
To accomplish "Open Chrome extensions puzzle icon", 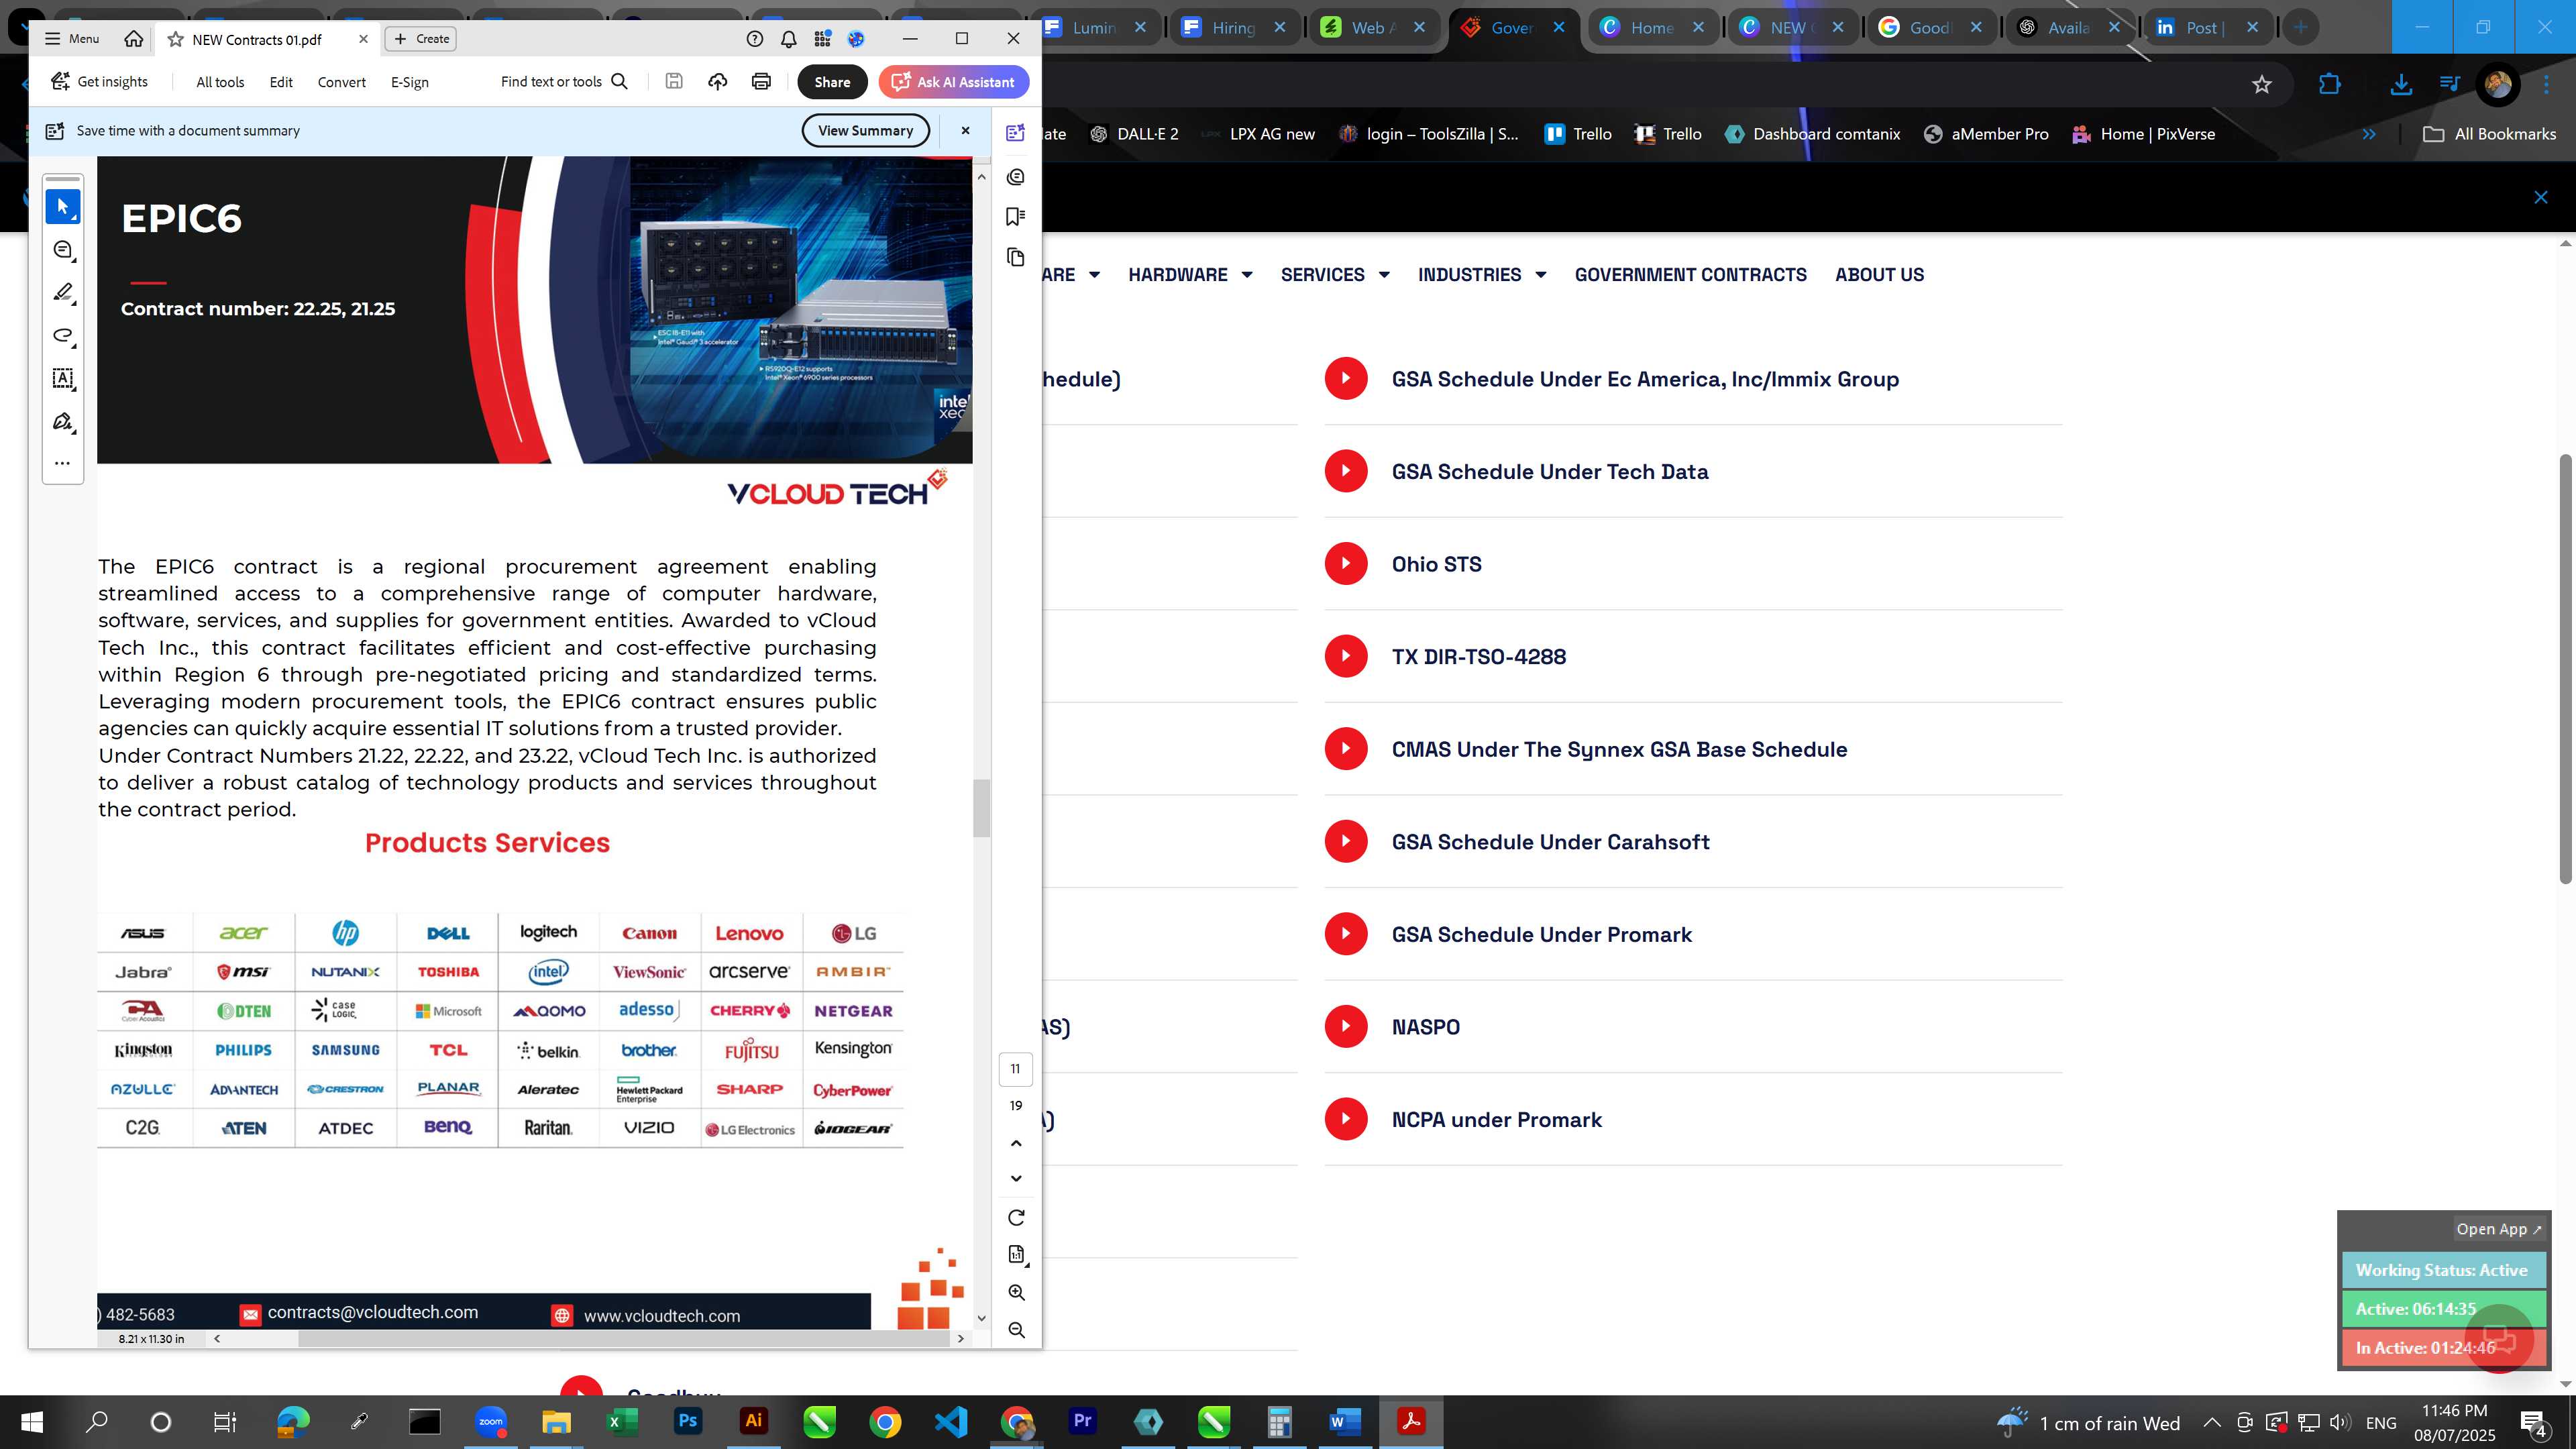I will (2330, 85).
